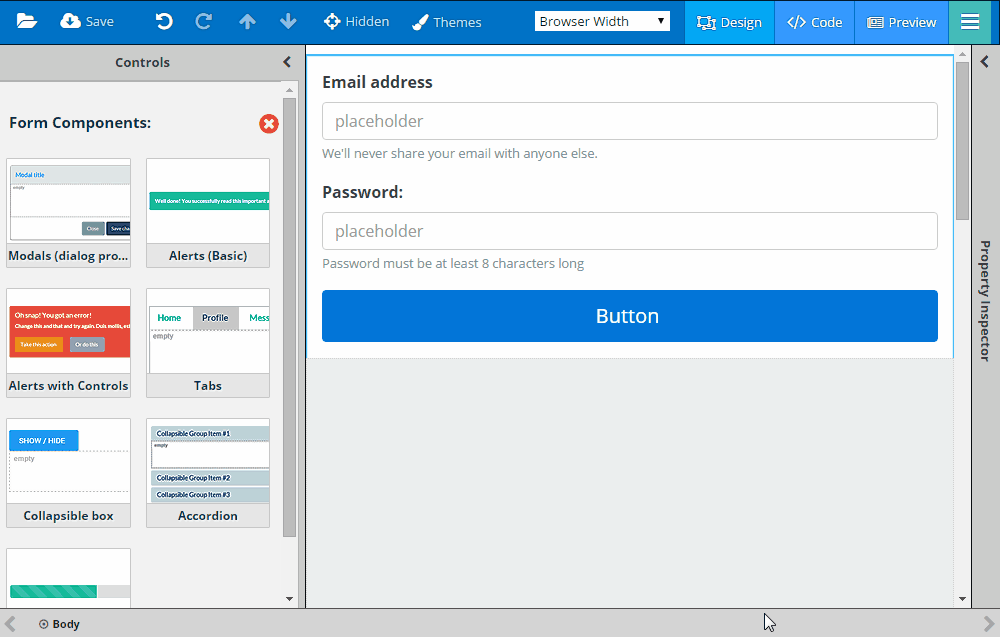Viewport: 1000px width, 637px height.
Task: Open the Browser Width dropdown
Action: click(x=602, y=19)
